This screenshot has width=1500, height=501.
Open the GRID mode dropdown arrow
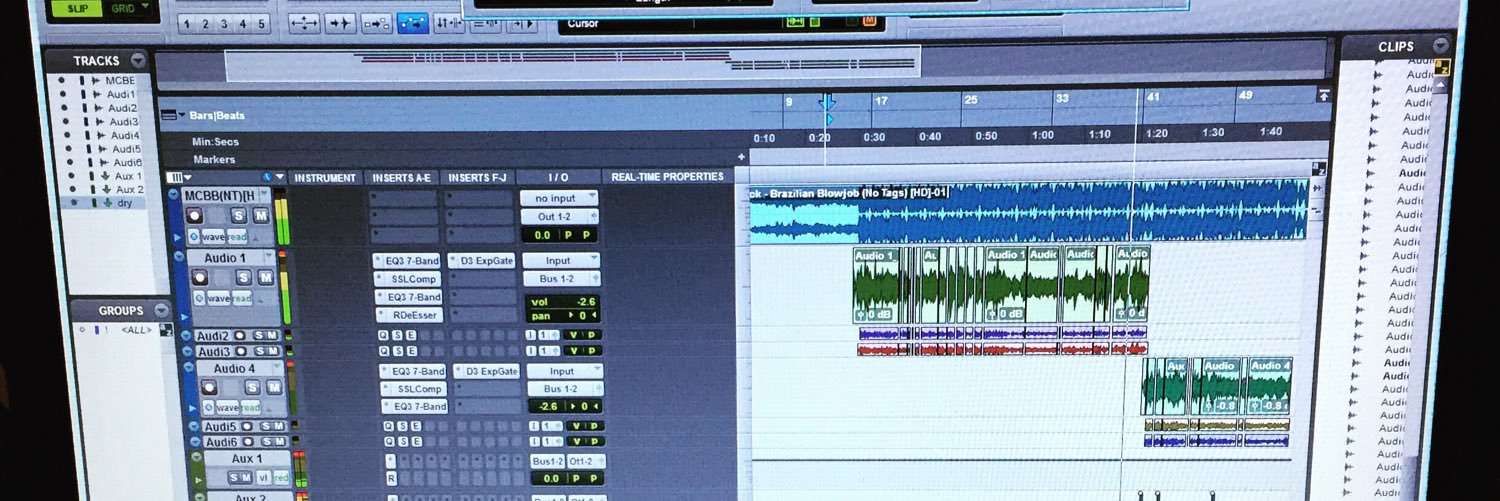[145, 7]
